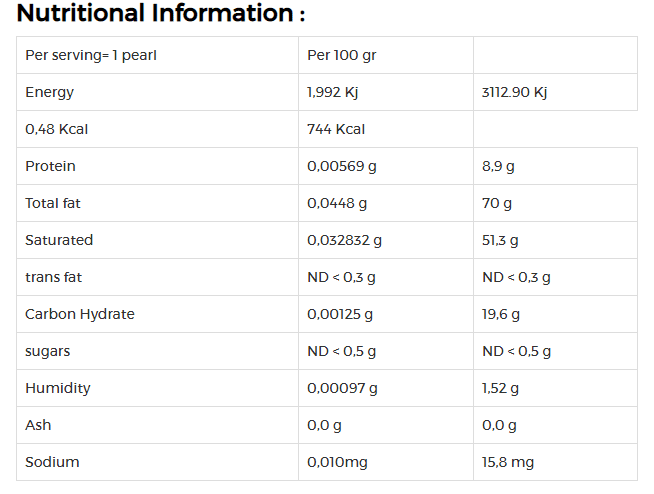Select the Saturated row label
The image size is (654, 494).
(59, 240)
